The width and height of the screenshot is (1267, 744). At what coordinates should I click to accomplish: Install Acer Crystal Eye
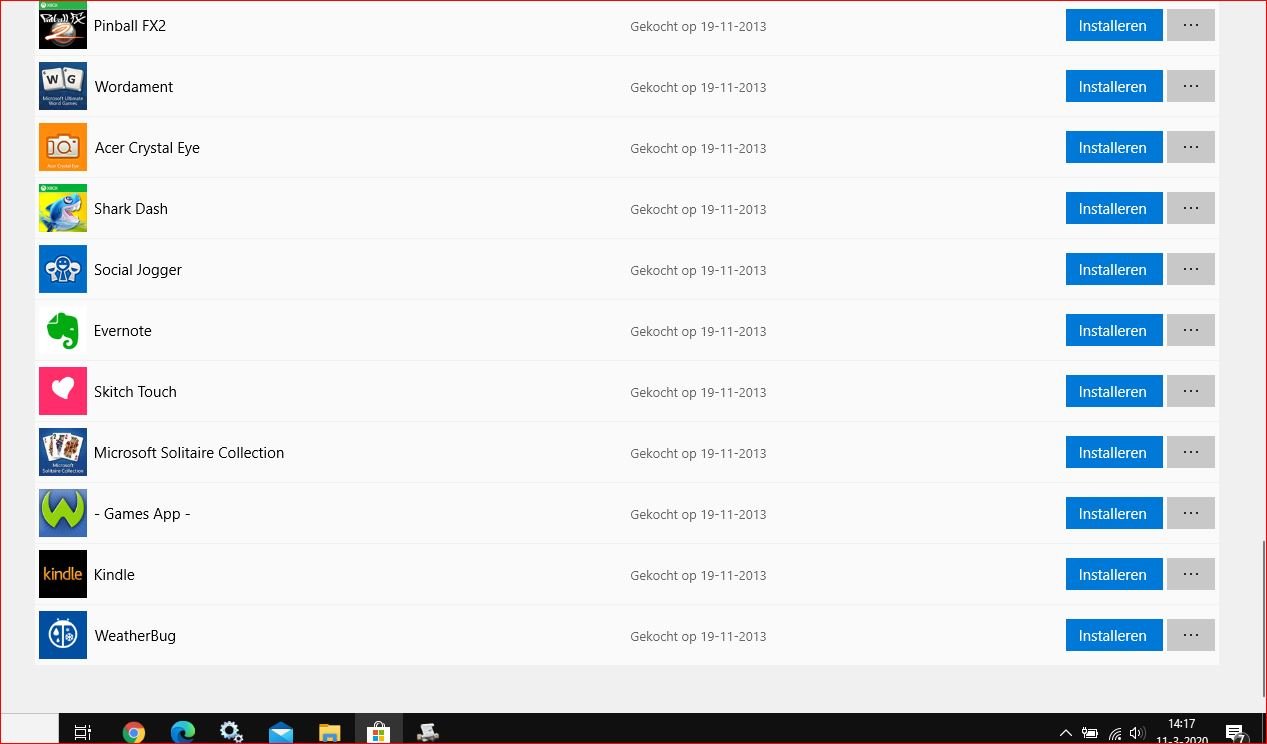[1114, 147]
